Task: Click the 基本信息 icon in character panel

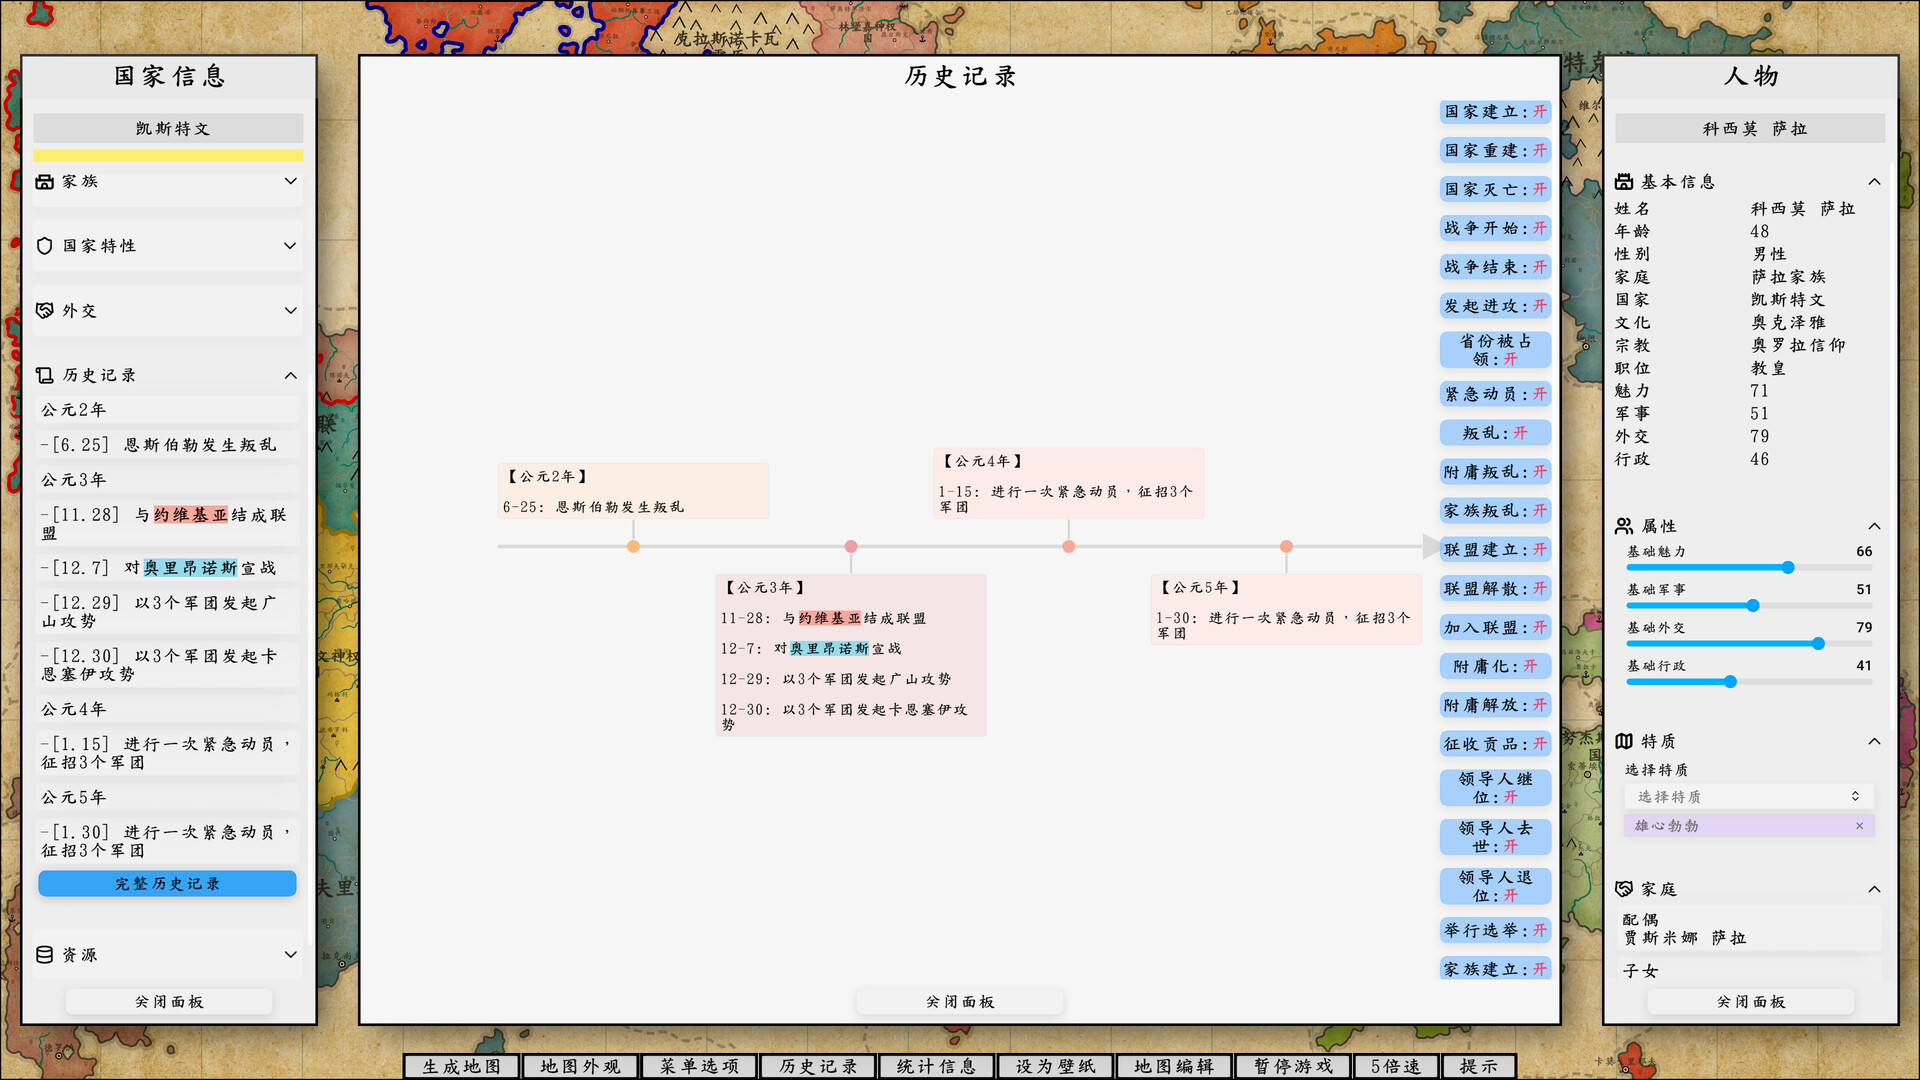Action: pyautogui.click(x=1625, y=181)
